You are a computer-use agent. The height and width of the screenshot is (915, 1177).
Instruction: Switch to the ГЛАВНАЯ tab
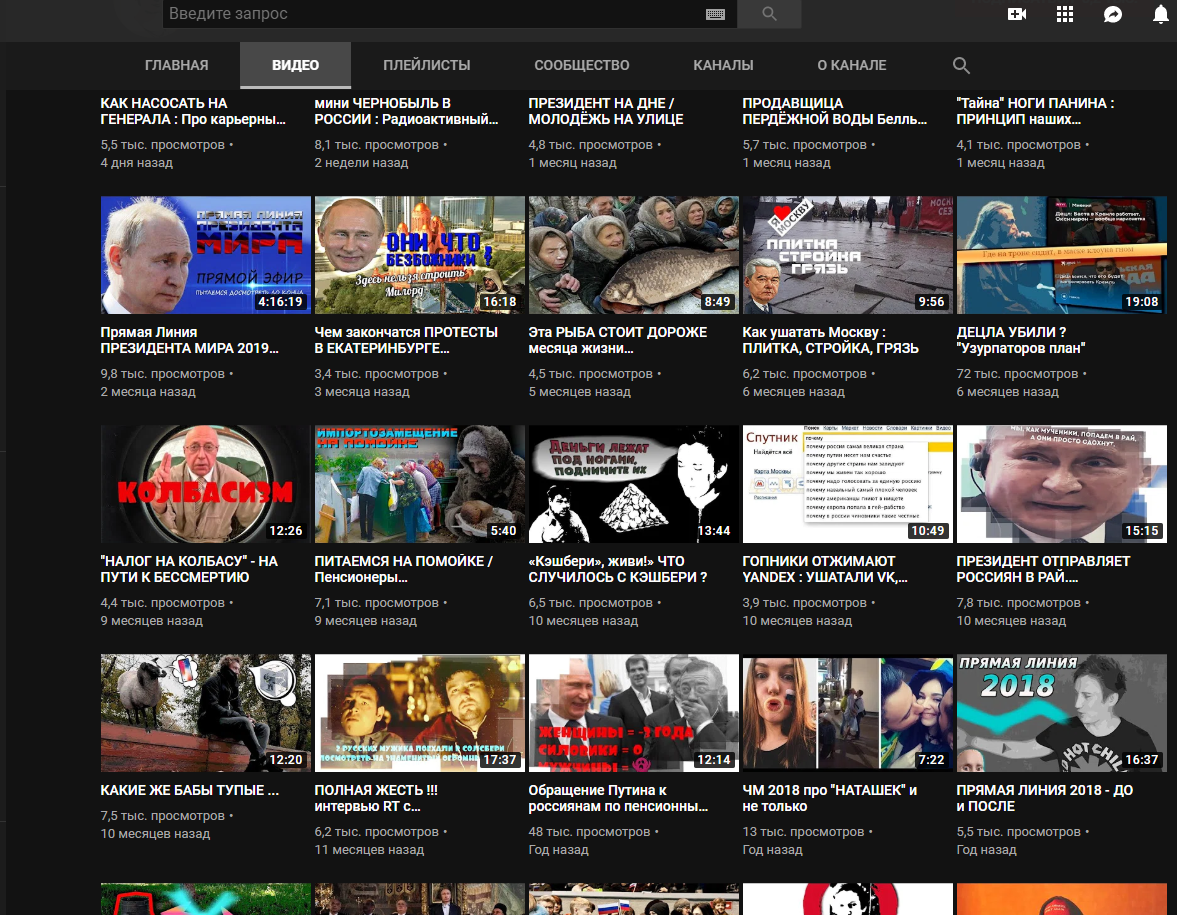coord(176,65)
